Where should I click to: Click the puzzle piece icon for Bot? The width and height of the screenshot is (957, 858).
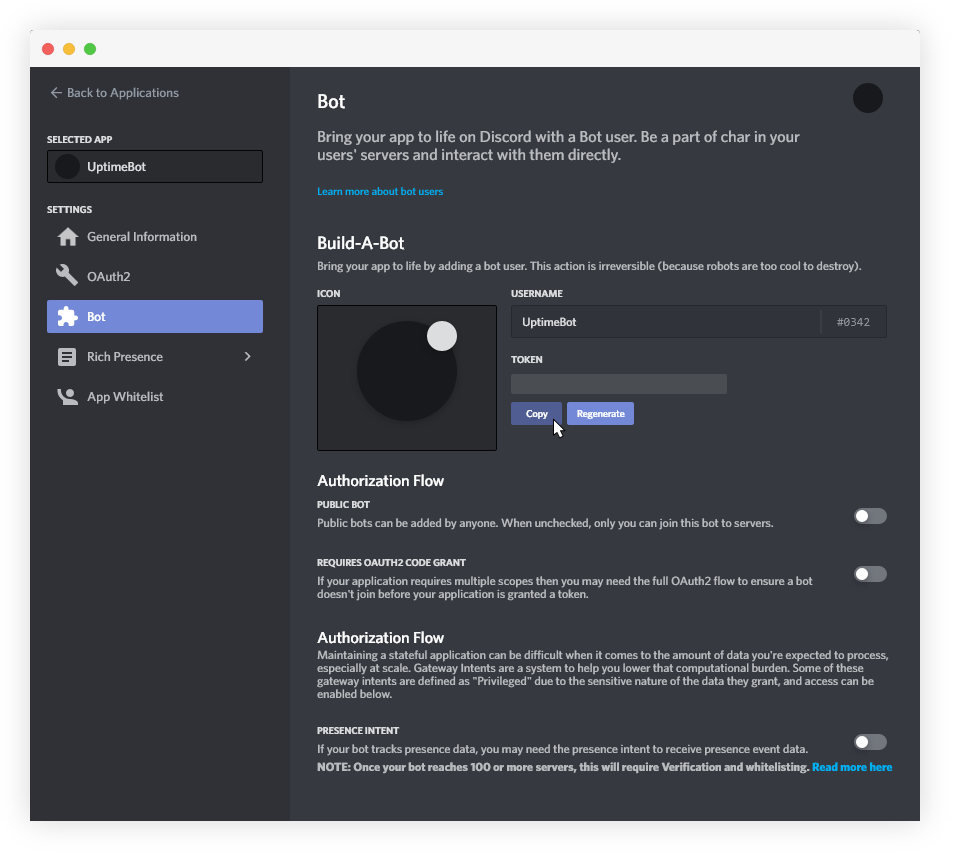coord(67,317)
